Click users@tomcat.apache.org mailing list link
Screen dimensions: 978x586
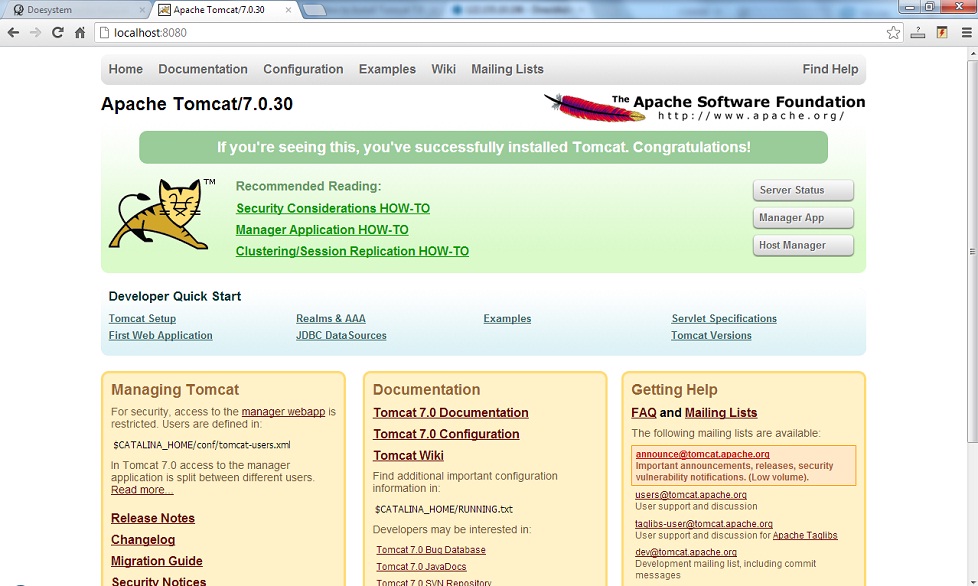click(x=691, y=495)
